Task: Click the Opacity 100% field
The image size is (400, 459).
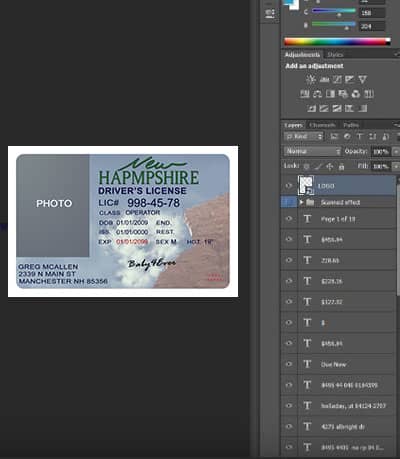Action: 380,152
